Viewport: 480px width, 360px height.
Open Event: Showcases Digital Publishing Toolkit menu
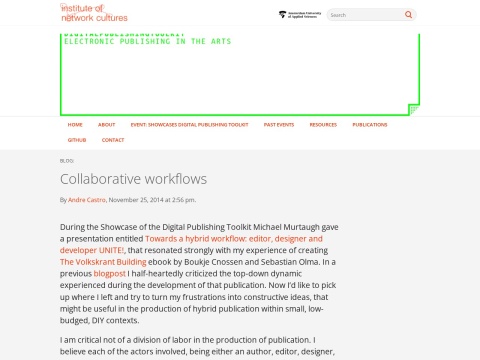pyautogui.click(x=189, y=125)
